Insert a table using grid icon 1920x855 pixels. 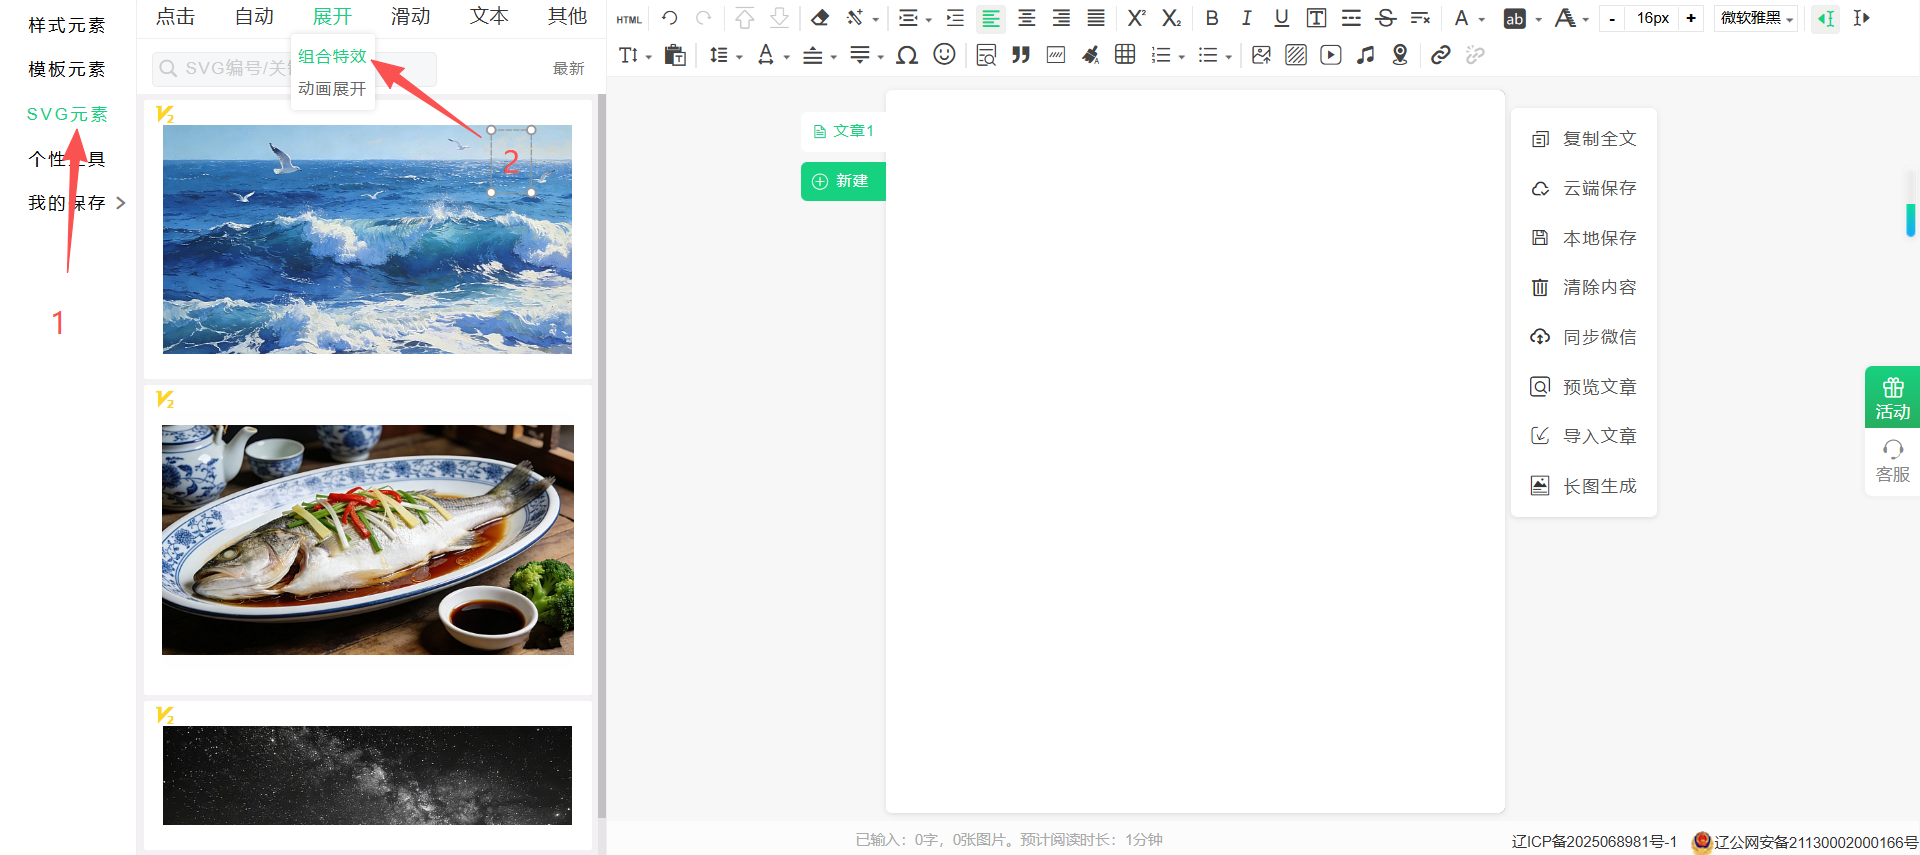pos(1125,55)
